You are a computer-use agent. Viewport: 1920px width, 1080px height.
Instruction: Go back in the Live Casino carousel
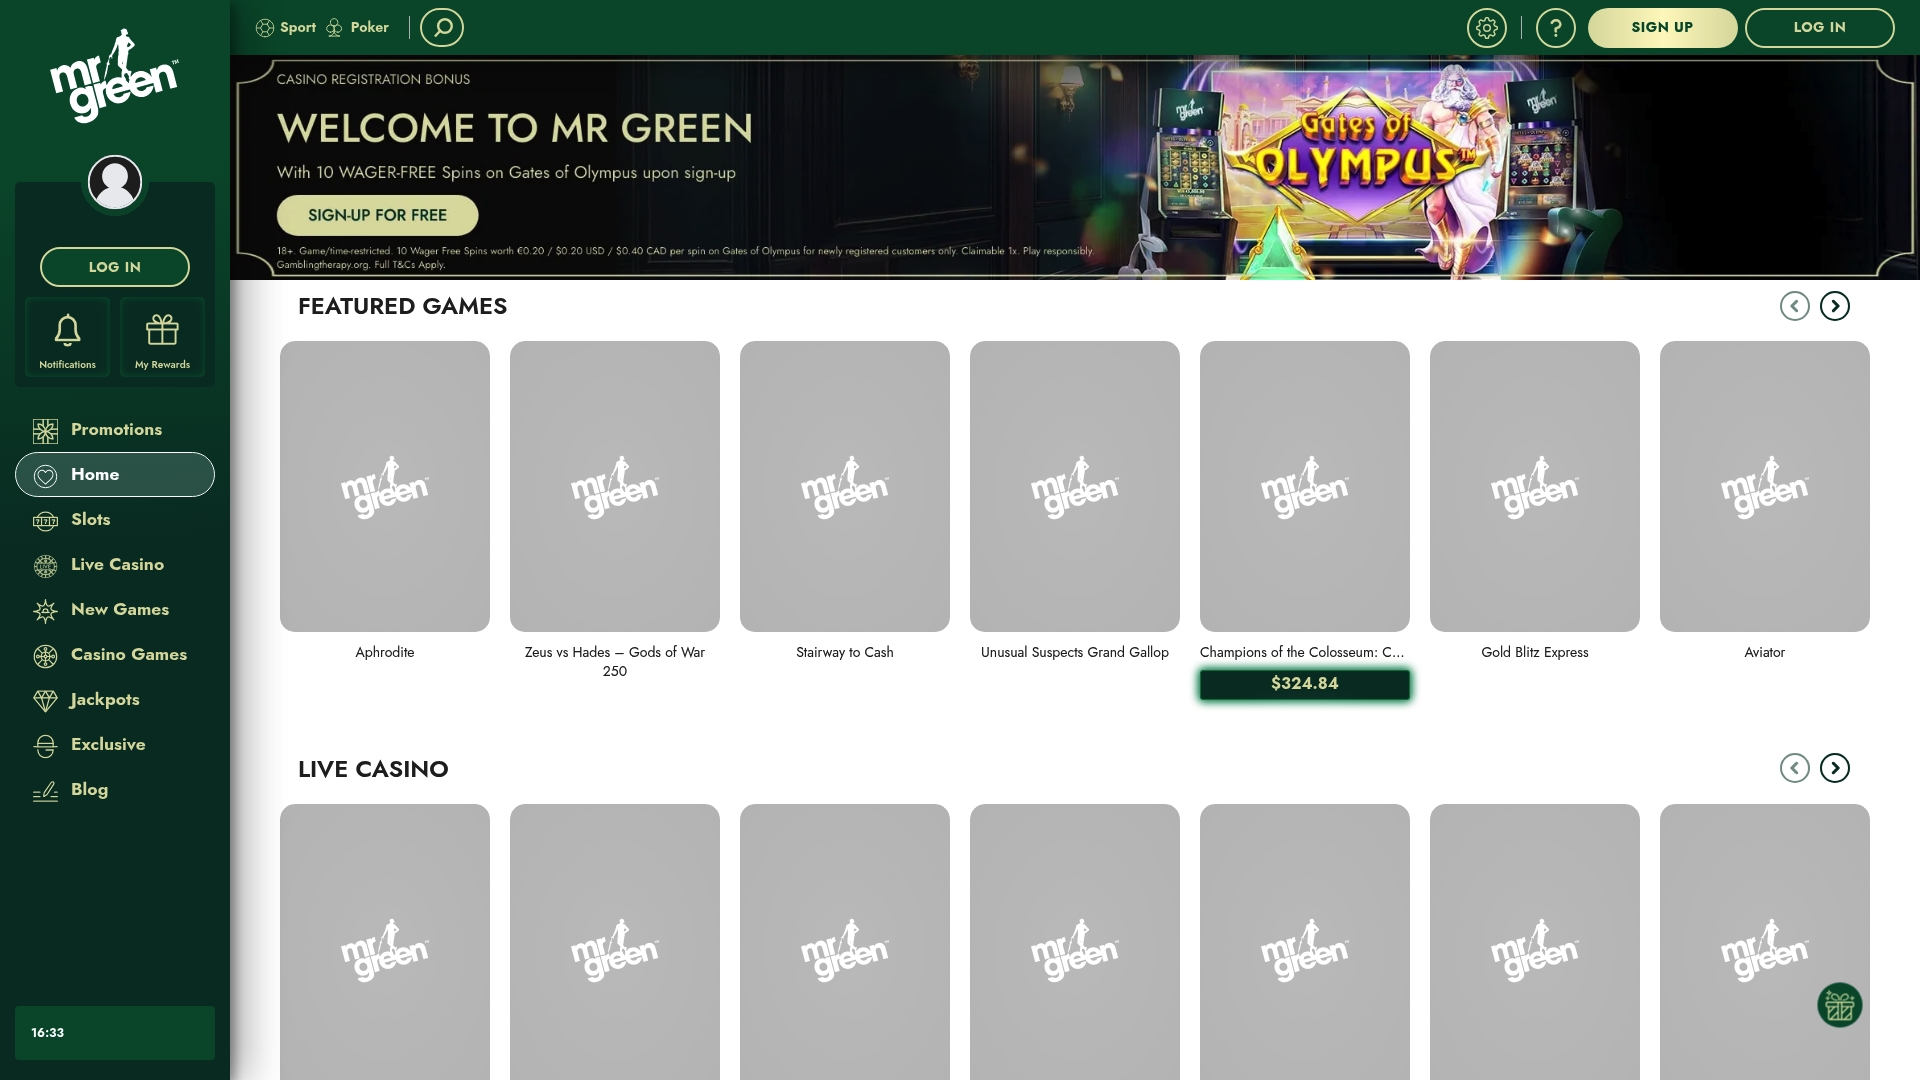pyautogui.click(x=1795, y=768)
